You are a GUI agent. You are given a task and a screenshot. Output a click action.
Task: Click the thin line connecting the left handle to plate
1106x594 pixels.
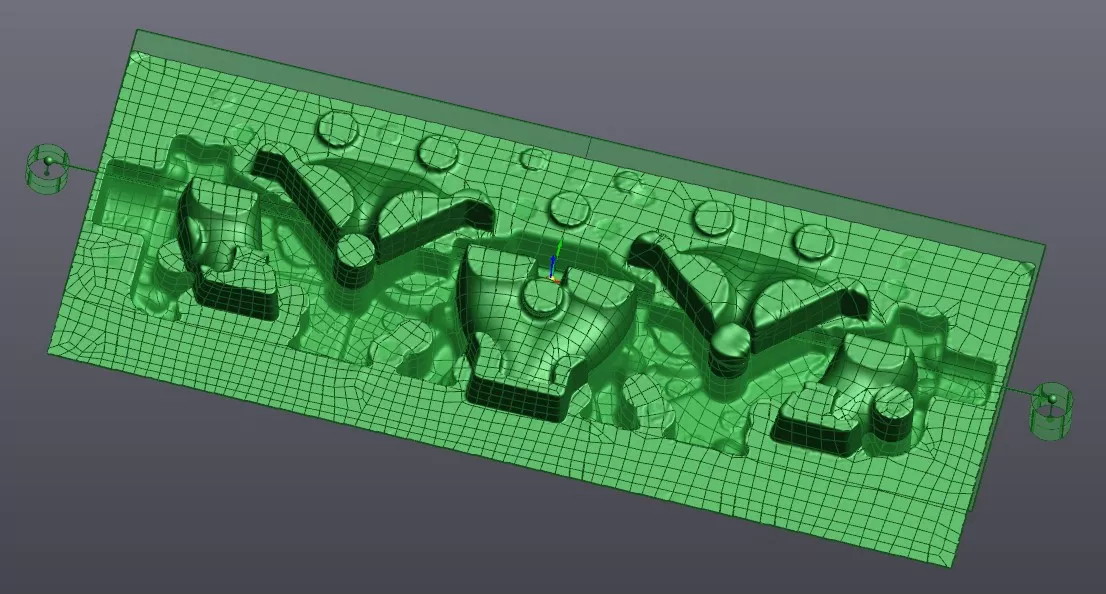(x=83, y=169)
